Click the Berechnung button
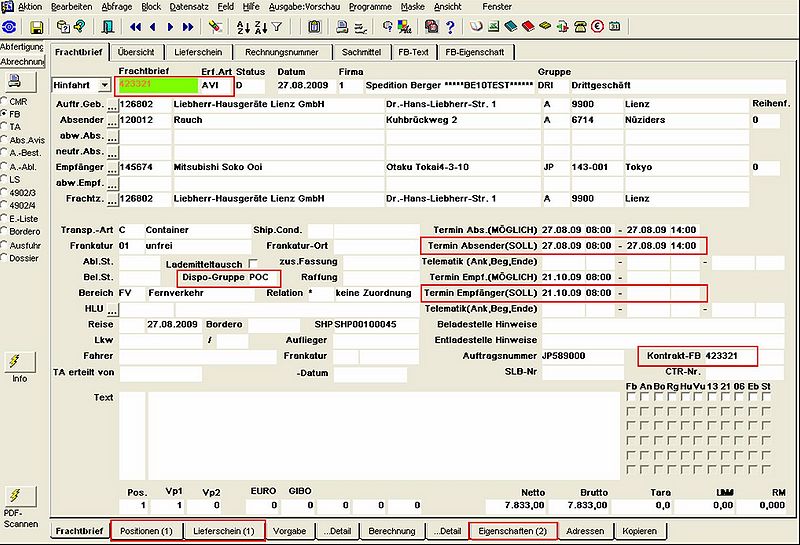The image size is (800, 545). coord(392,531)
